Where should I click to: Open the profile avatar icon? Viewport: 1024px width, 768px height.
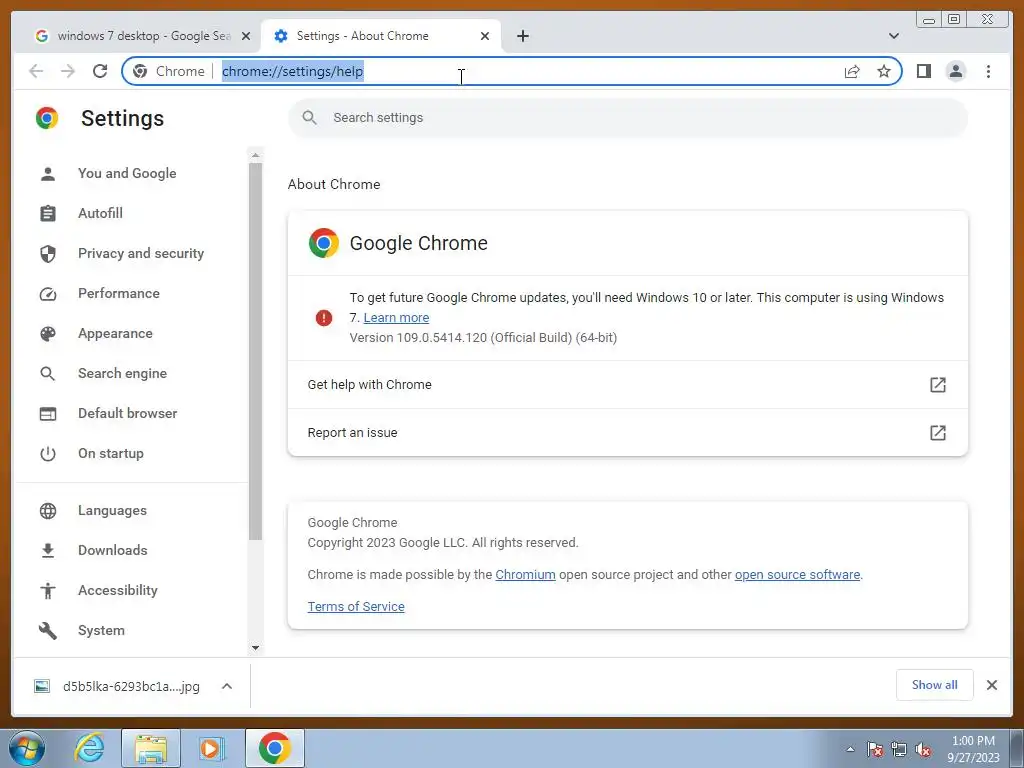pyautogui.click(x=955, y=71)
